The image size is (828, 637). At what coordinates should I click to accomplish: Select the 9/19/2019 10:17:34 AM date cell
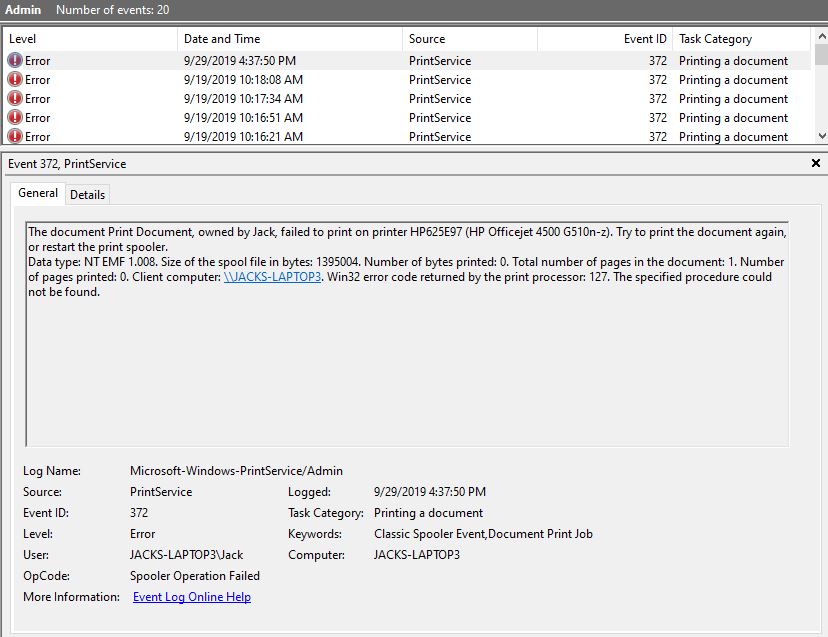pyautogui.click(x=243, y=99)
